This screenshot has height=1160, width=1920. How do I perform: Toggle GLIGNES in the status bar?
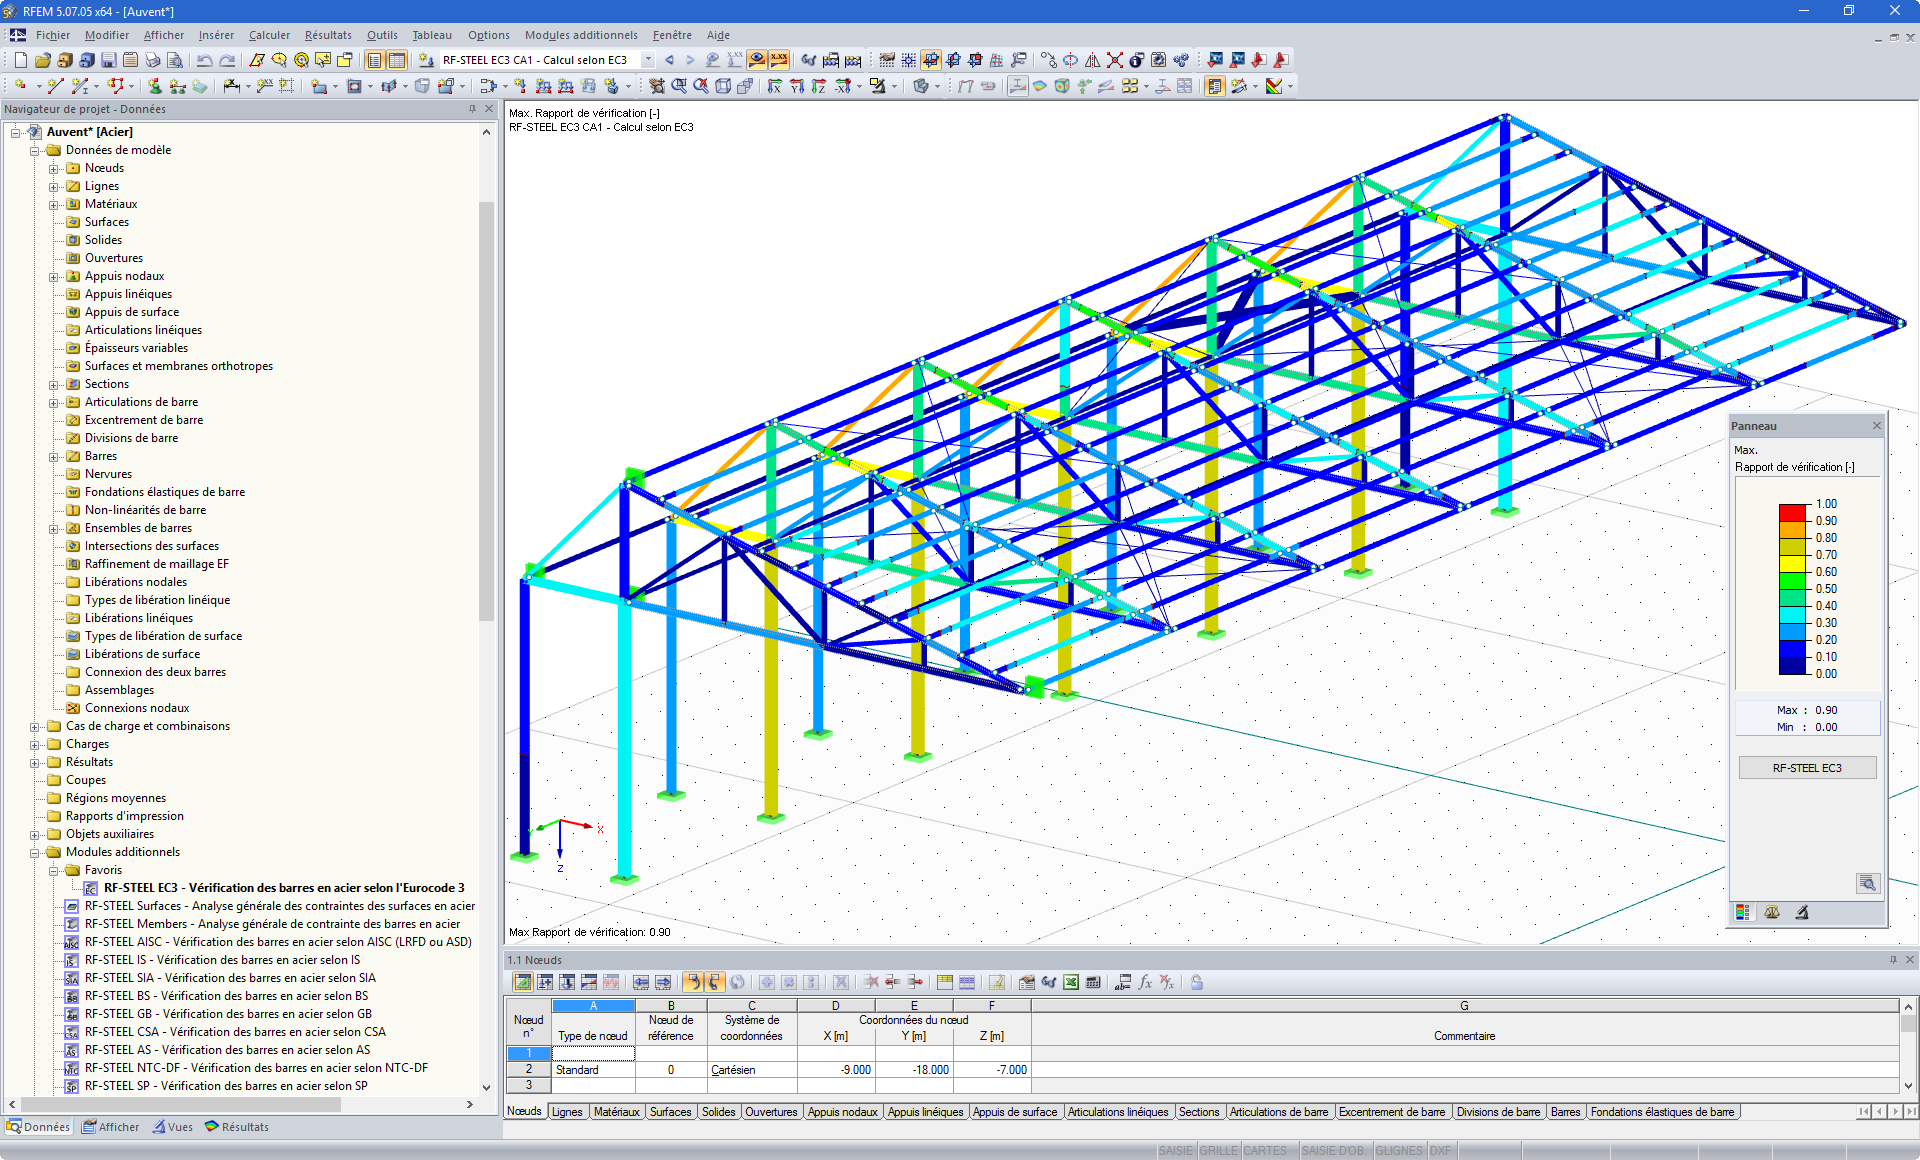(1398, 1151)
